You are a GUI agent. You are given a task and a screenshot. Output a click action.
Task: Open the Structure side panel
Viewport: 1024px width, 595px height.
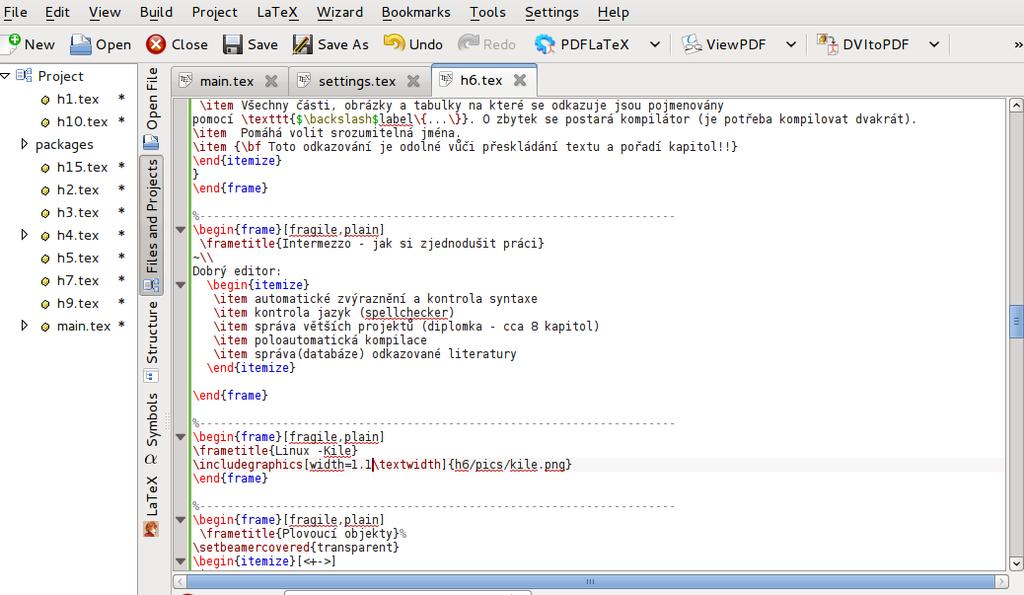click(152, 341)
